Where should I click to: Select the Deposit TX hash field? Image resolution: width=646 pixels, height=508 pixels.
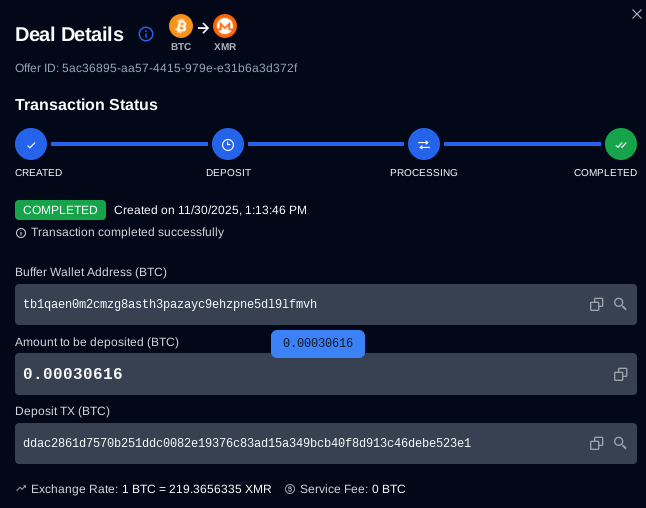click(300, 443)
